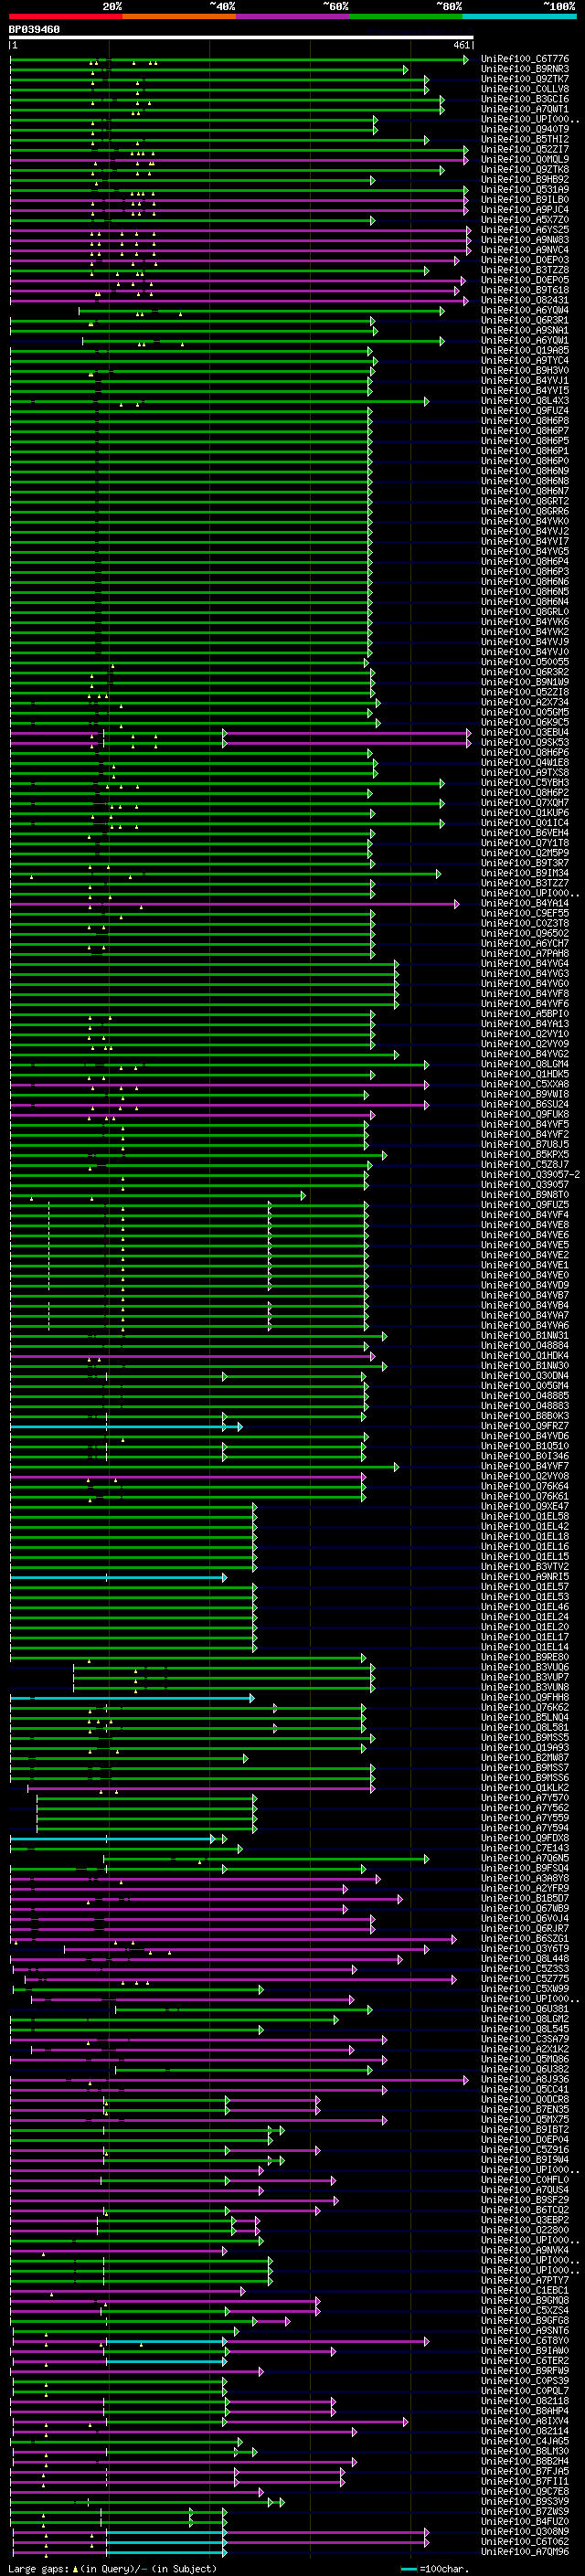The width and height of the screenshot is (585, 2576).
Task: Open hit label UniRef100_A6YS25
Action: tap(525, 230)
